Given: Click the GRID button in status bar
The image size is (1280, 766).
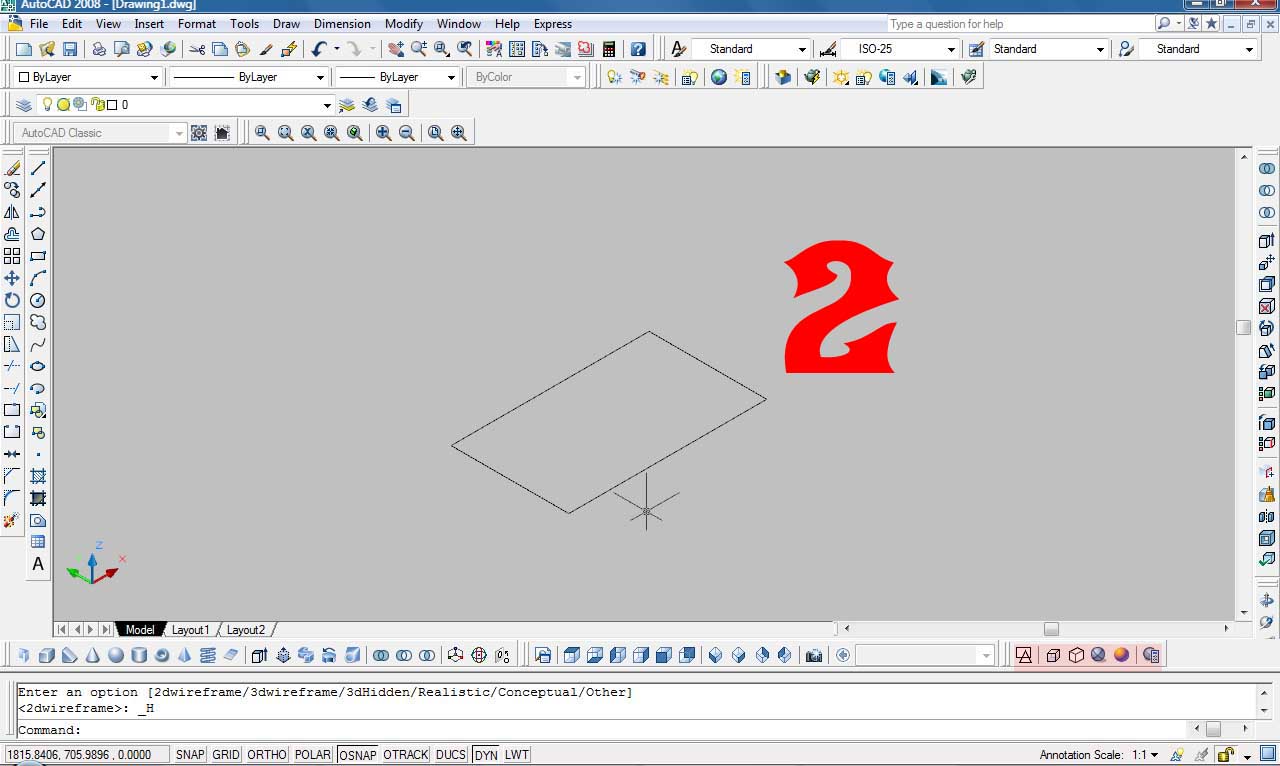Looking at the screenshot, I should [x=226, y=755].
